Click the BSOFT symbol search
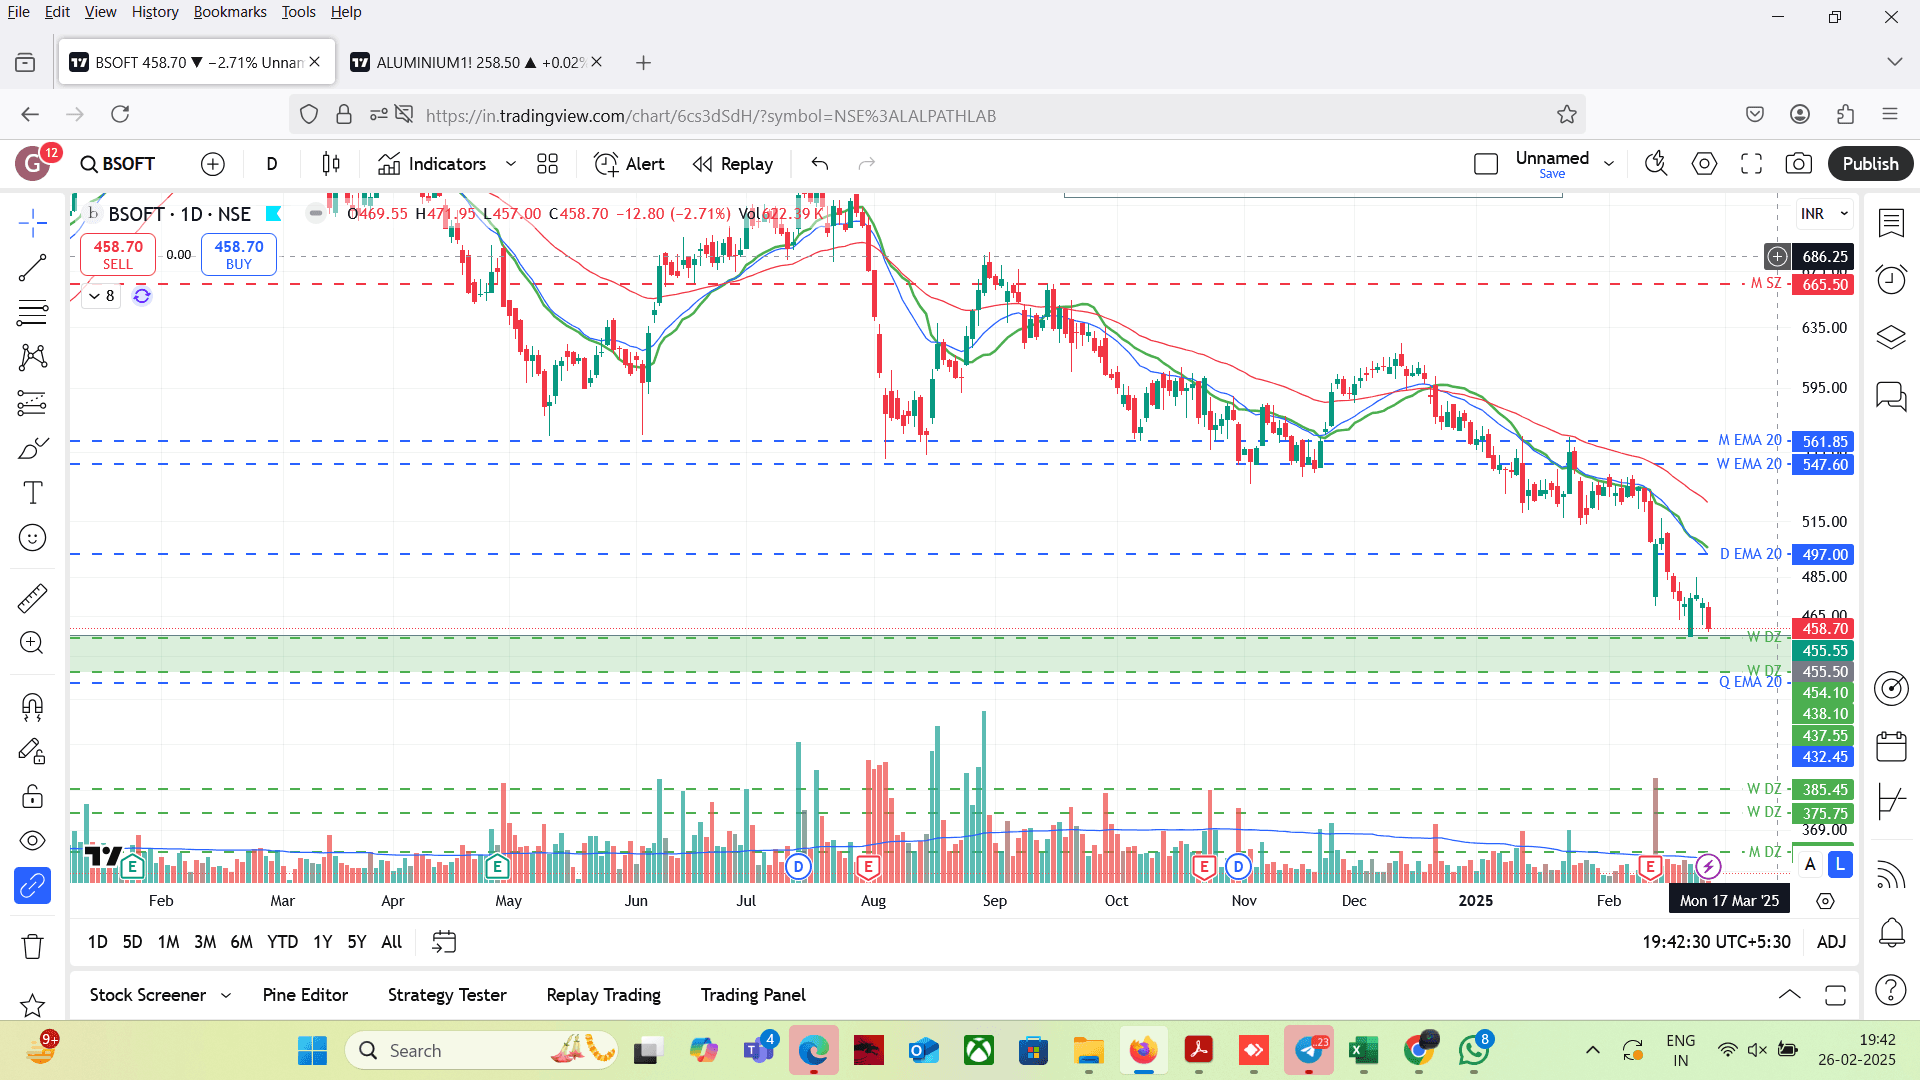The width and height of the screenshot is (1920, 1080). [118, 164]
